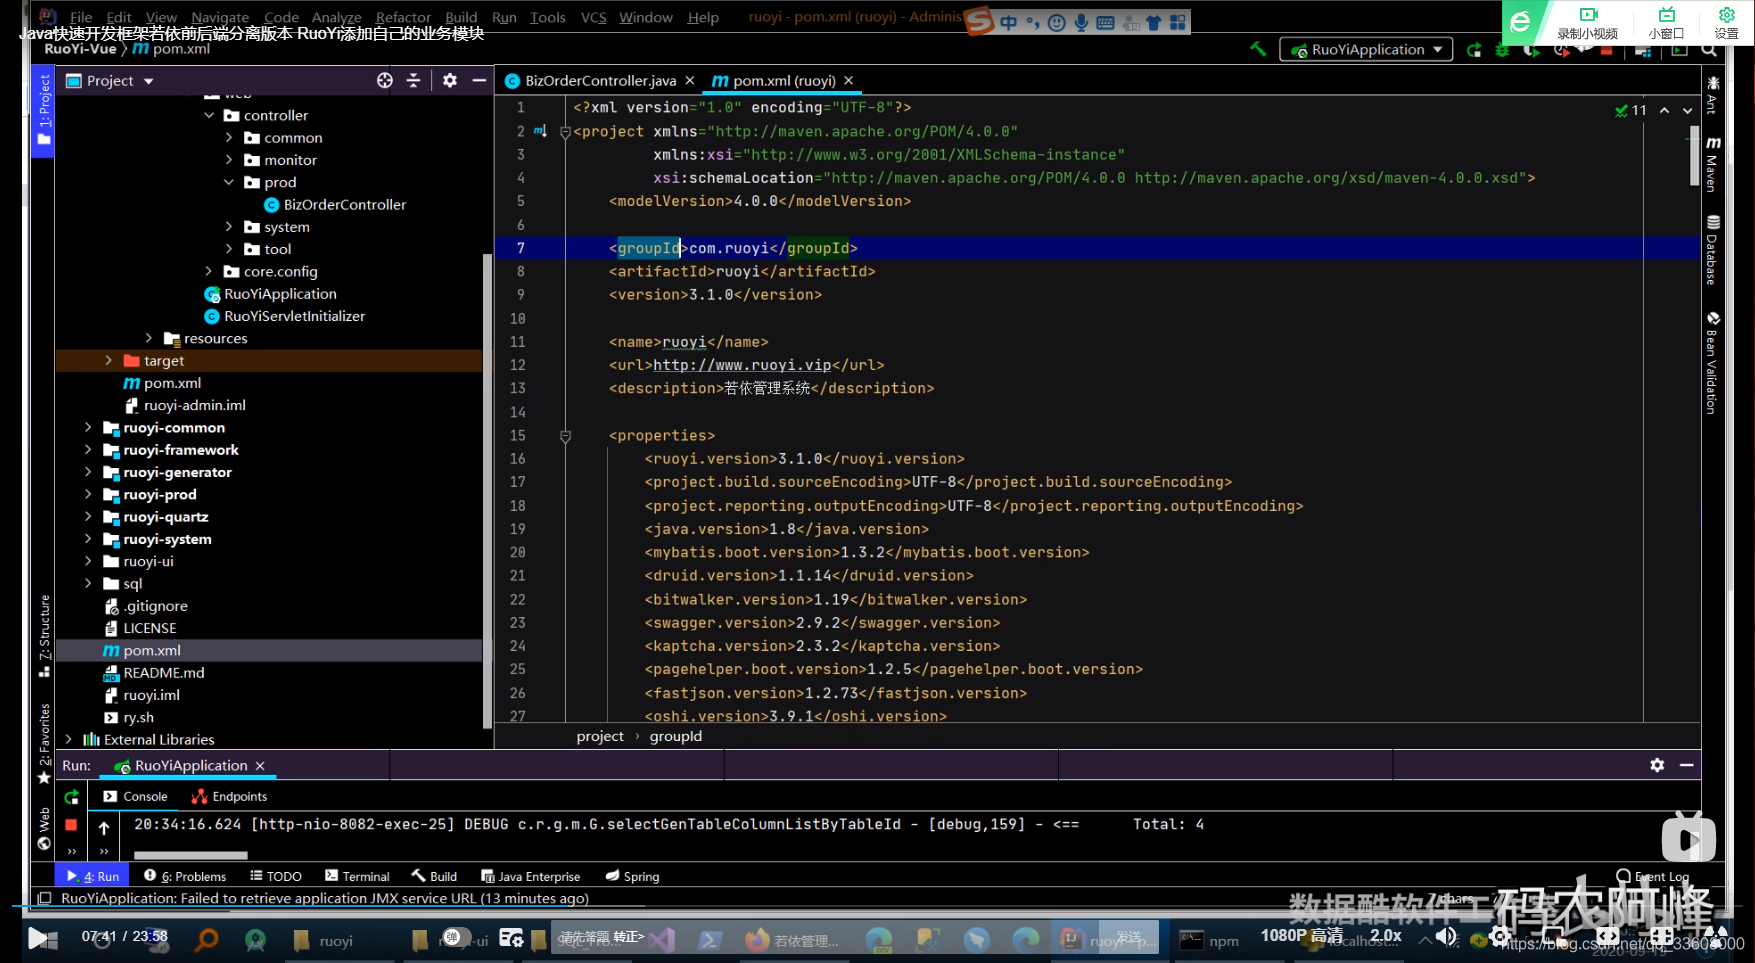
Task: Mute the video volume speaker icon
Action: (x=1446, y=936)
